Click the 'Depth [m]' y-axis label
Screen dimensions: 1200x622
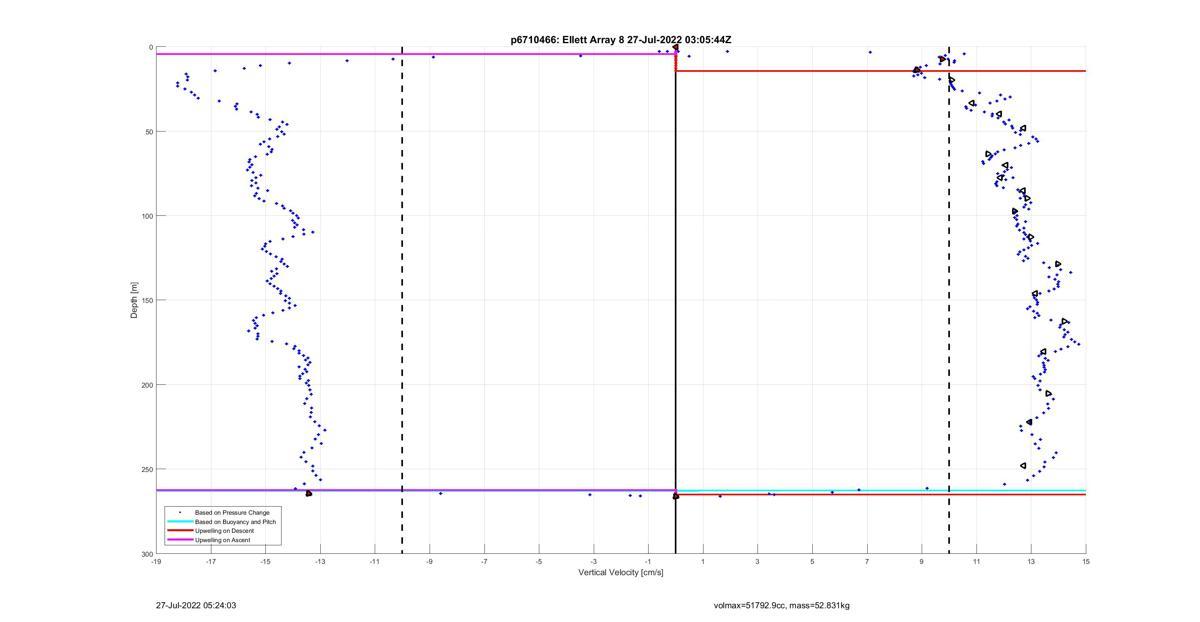point(134,300)
